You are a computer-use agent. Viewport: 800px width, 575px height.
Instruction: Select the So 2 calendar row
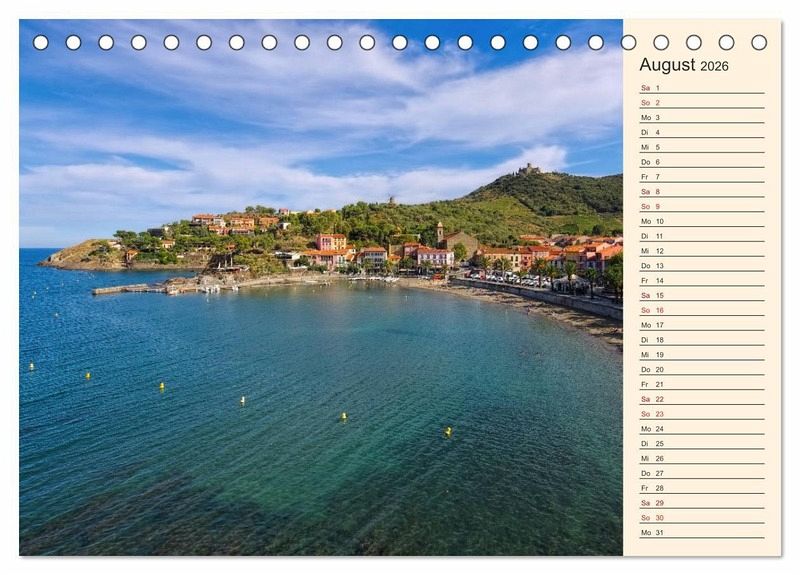702,103
